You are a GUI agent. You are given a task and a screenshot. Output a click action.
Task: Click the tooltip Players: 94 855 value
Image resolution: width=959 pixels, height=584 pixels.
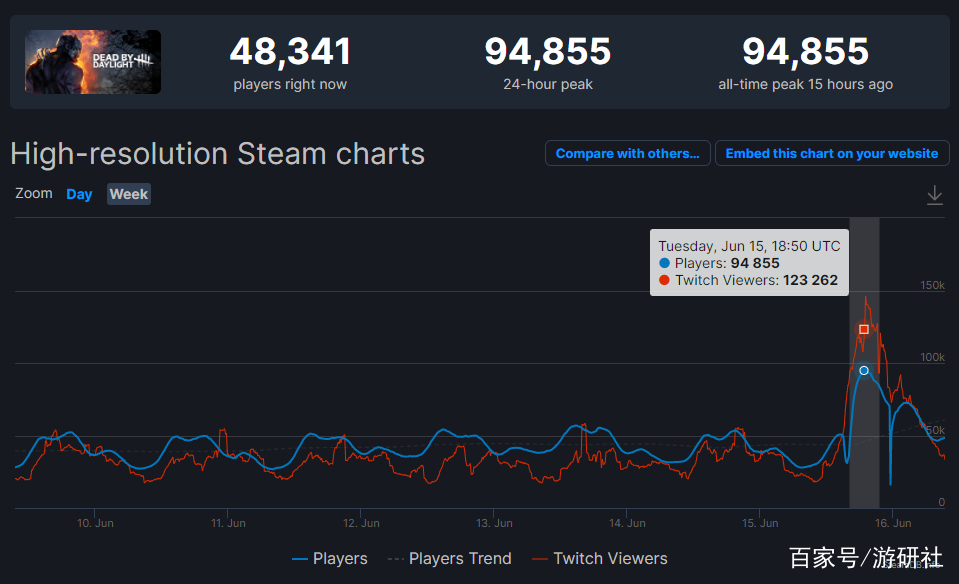point(727,264)
